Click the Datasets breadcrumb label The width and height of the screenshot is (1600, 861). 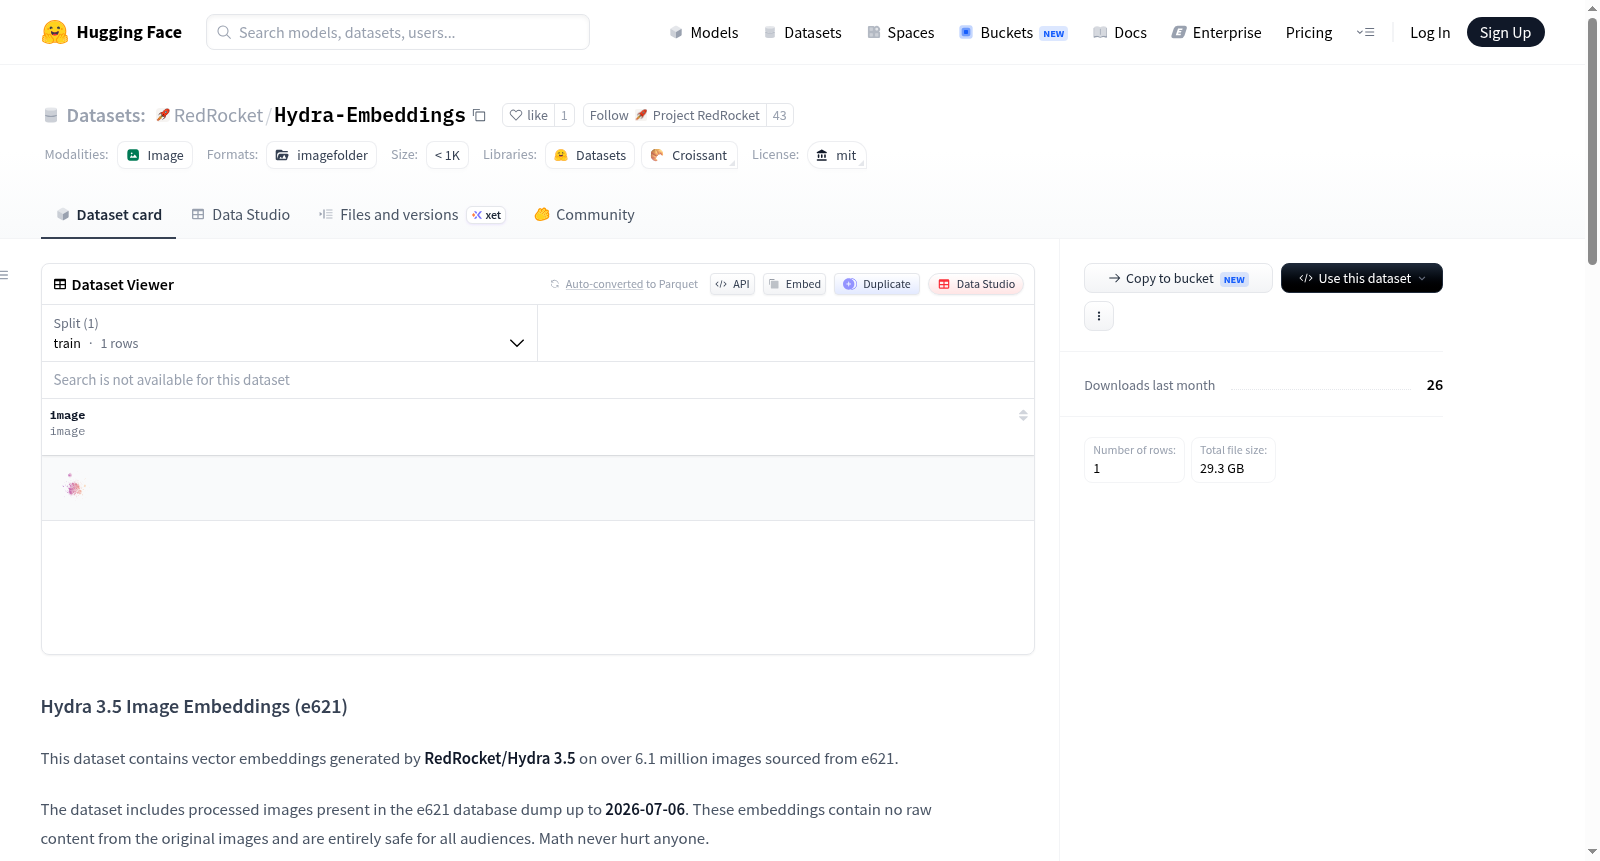[106, 115]
